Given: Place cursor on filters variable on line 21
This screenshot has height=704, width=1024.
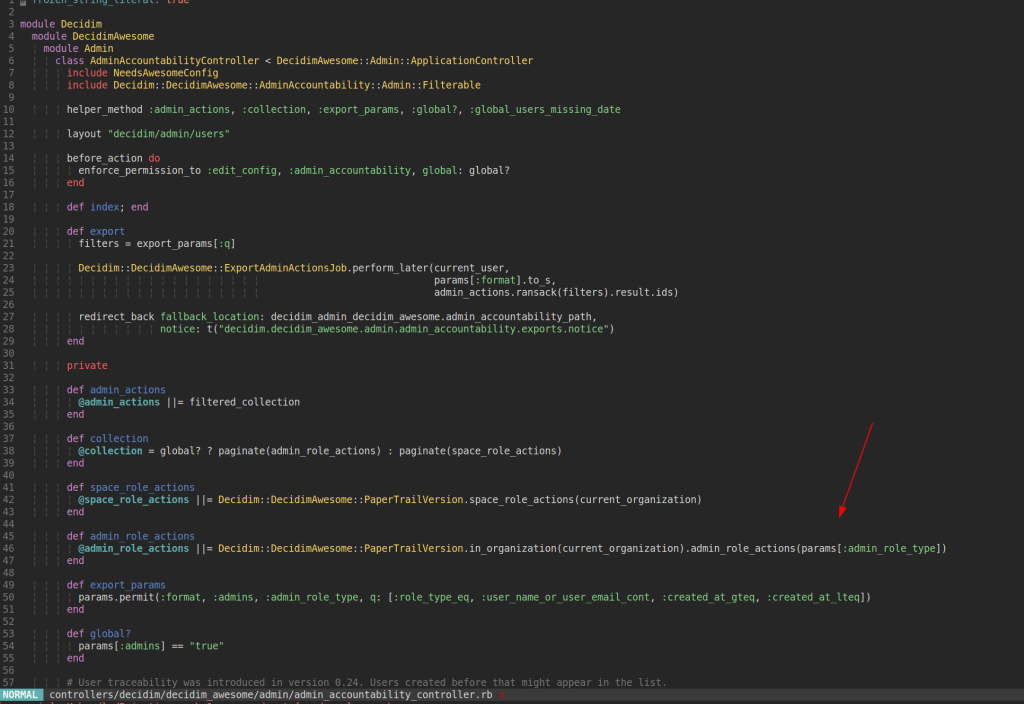Looking at the screenshot, I should pyautogui.click(x=99, y=244).
